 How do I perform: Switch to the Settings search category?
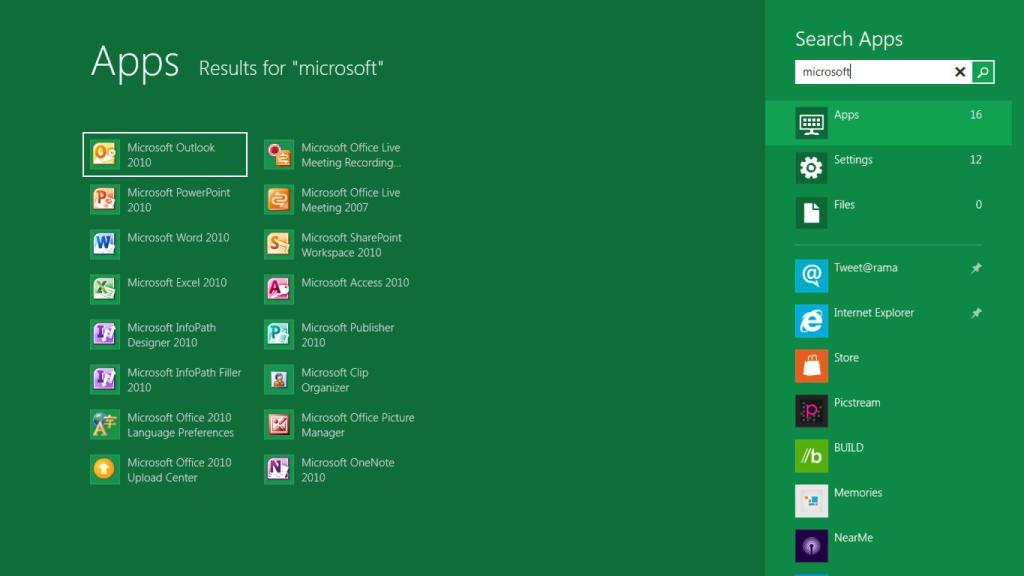[x=851, y=159]
